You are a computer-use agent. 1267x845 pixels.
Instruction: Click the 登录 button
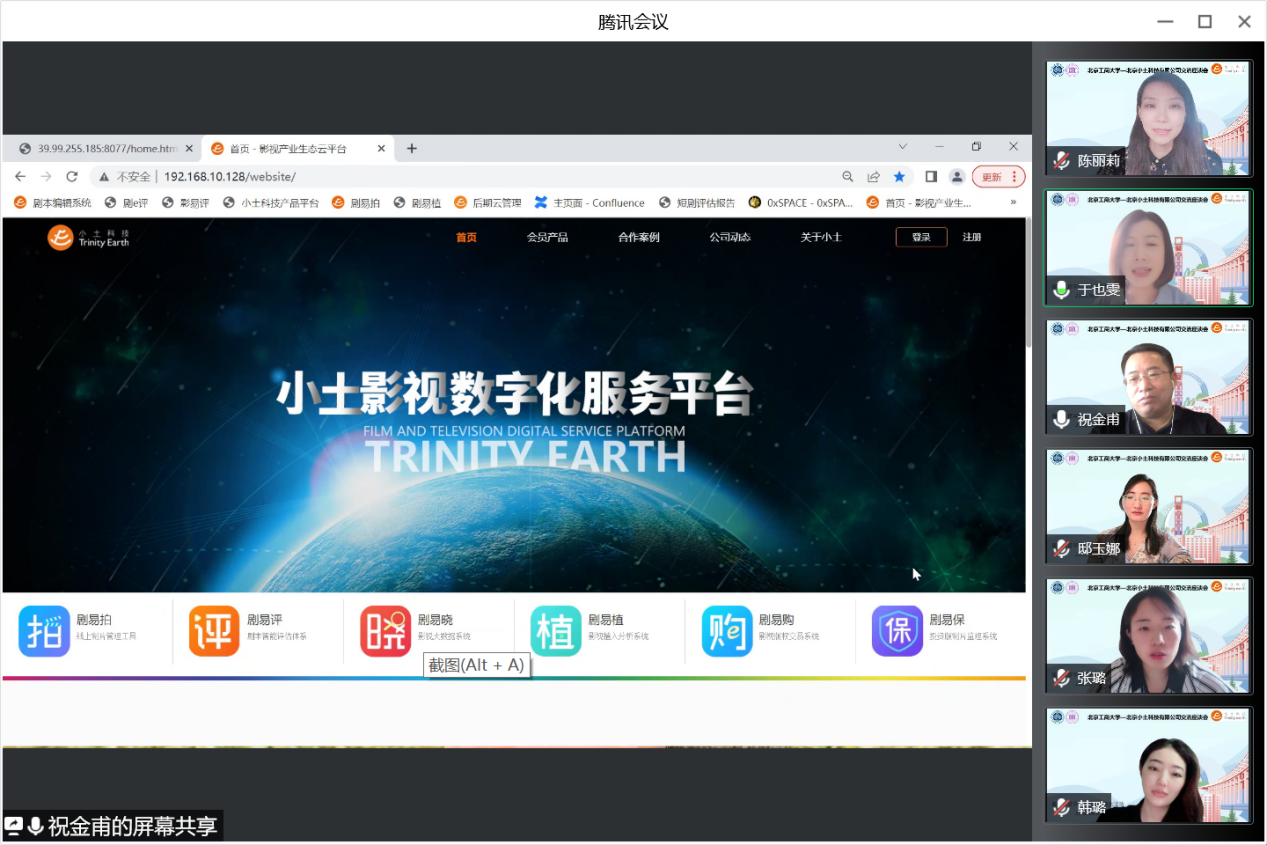pos(921,237)
